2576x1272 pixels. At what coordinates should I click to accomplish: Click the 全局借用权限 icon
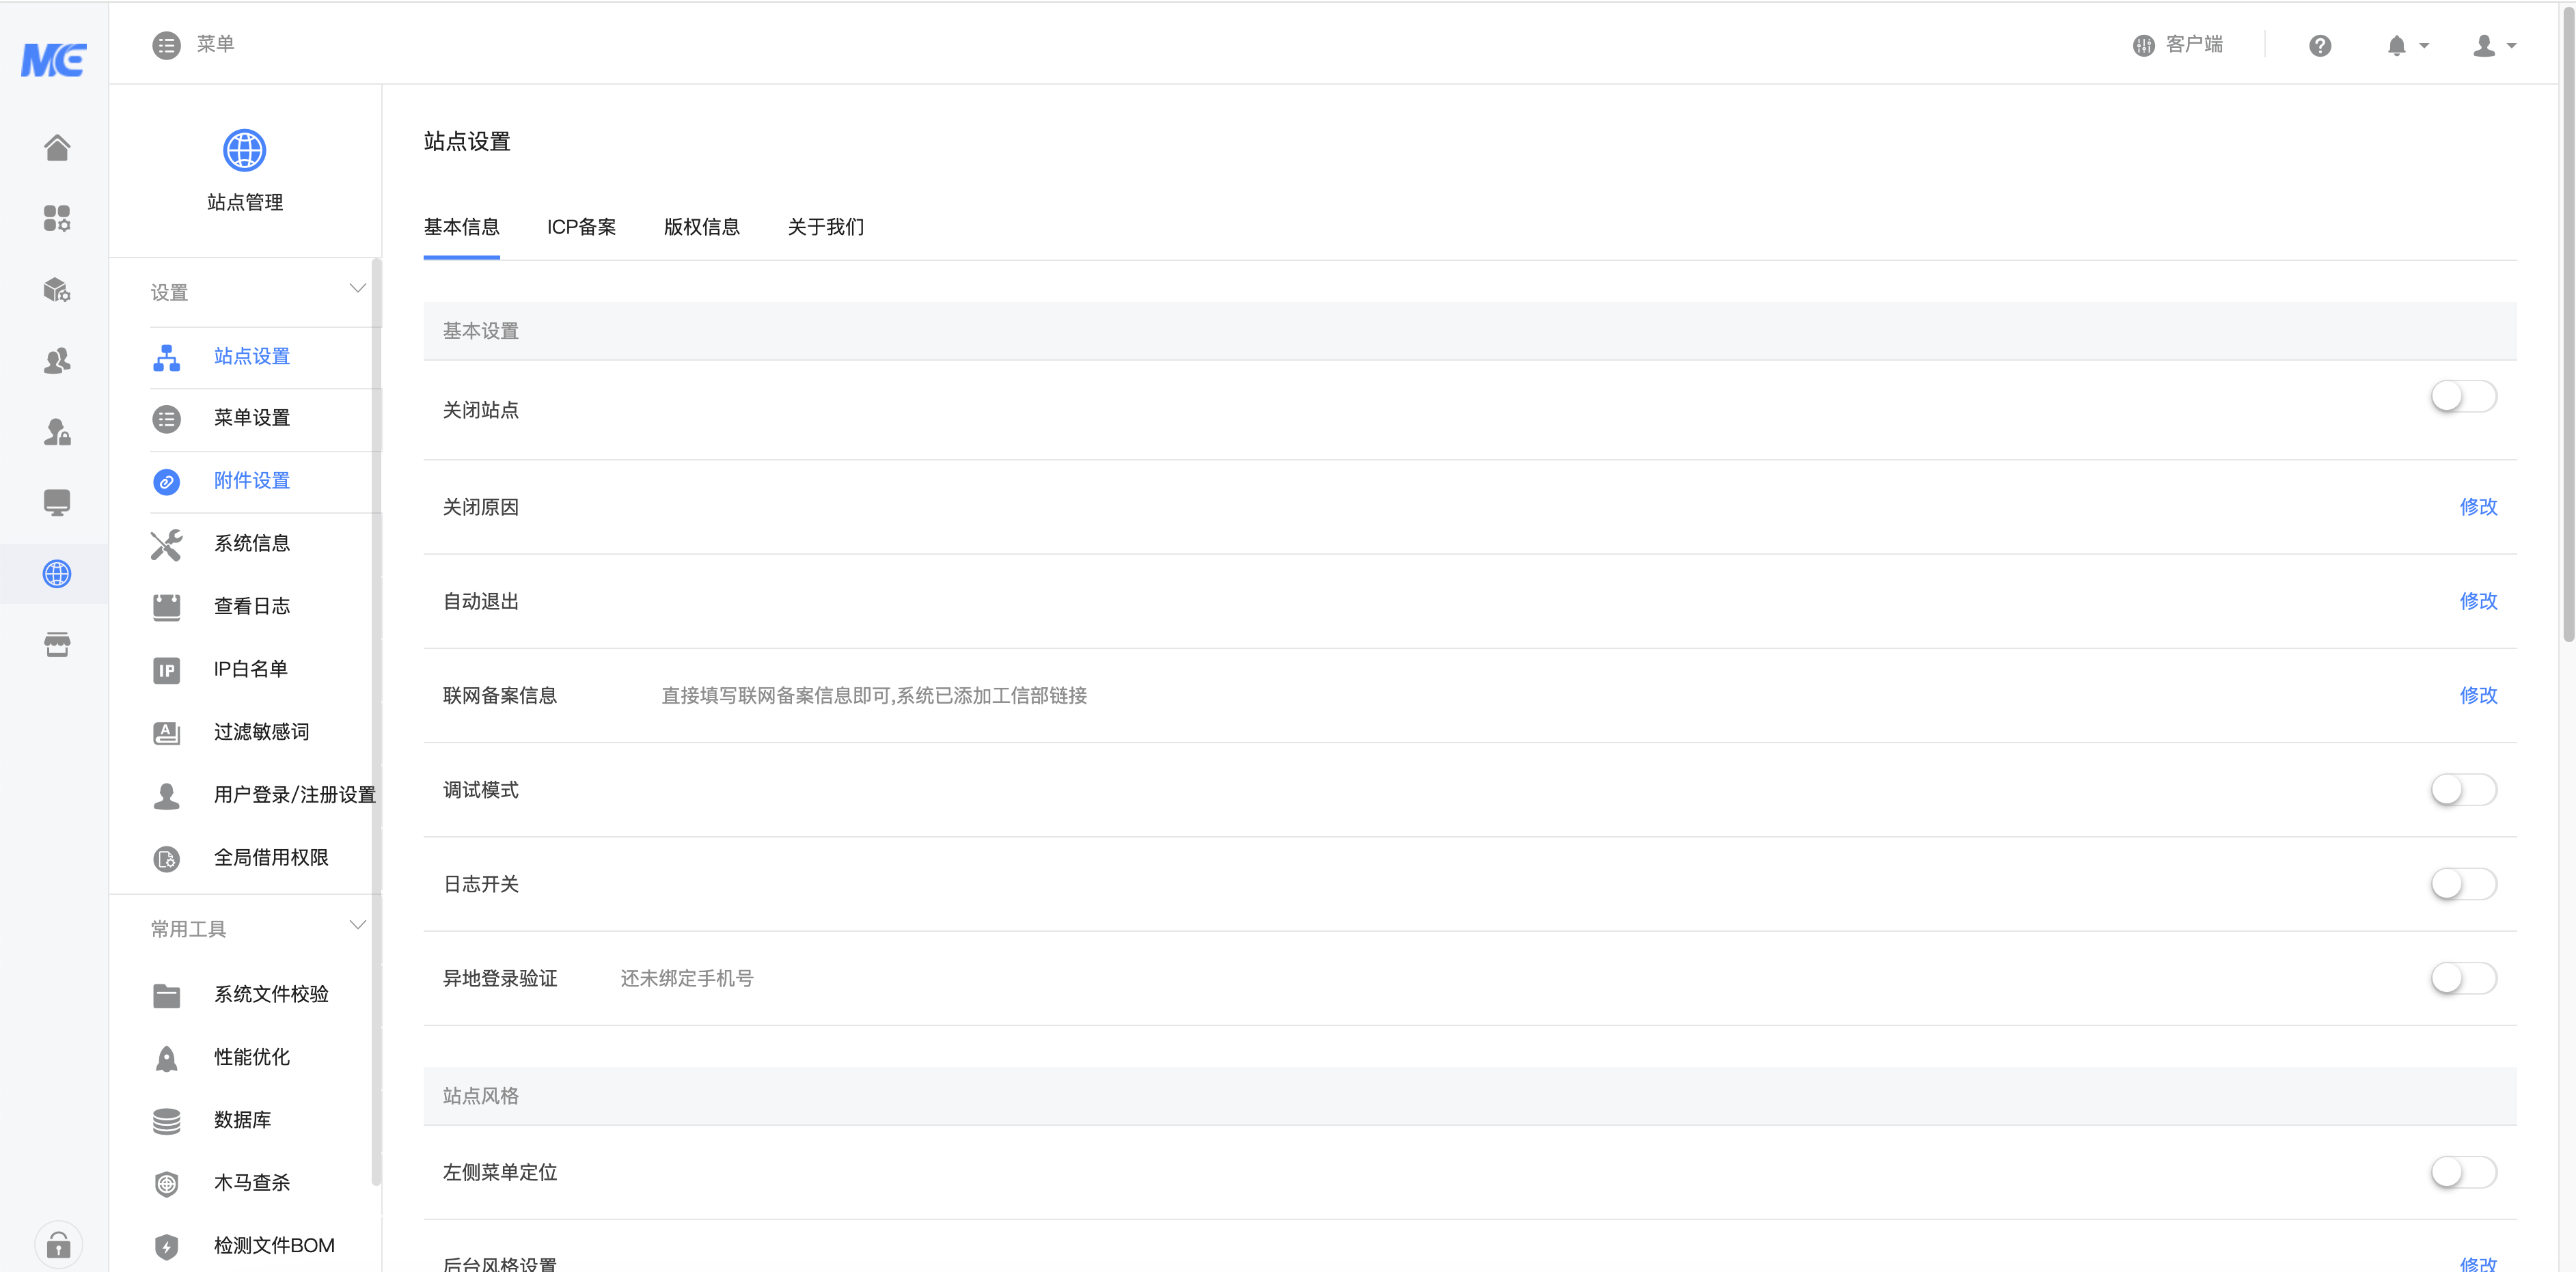[x=166, y=859]
